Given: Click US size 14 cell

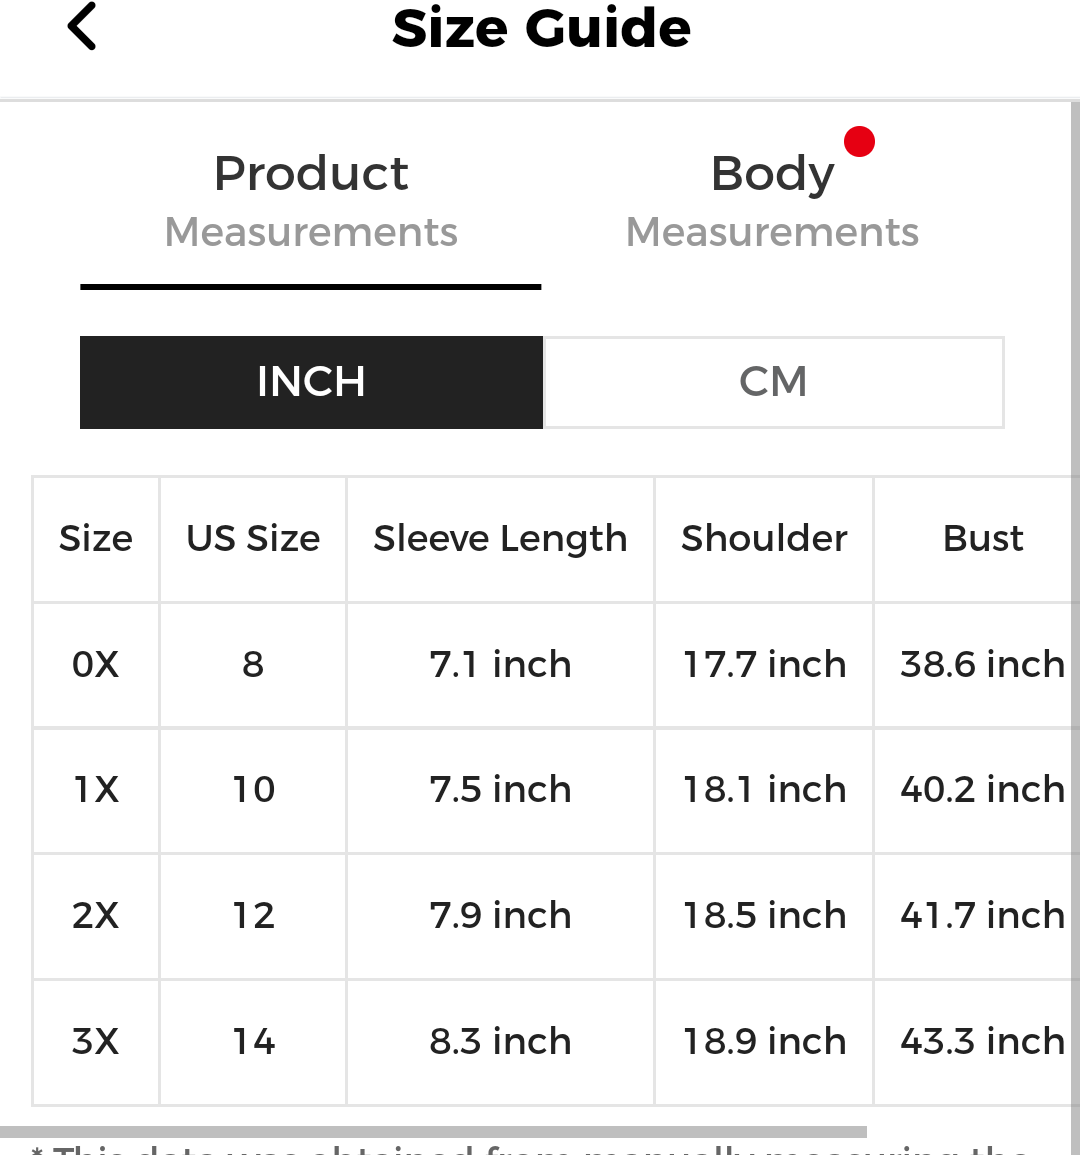Looking at the screenshot, I should point(253,1042).
